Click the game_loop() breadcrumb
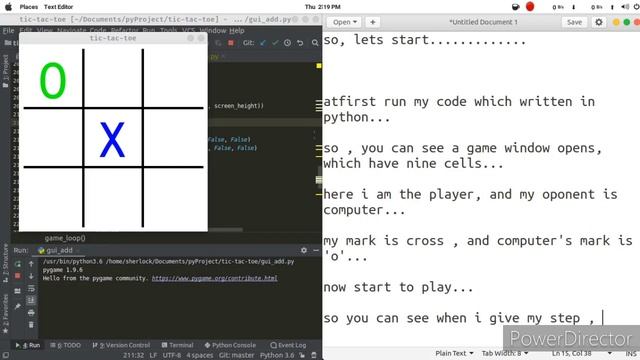The image size is (640, 360). pyautogui.click(x=65, y=238)
